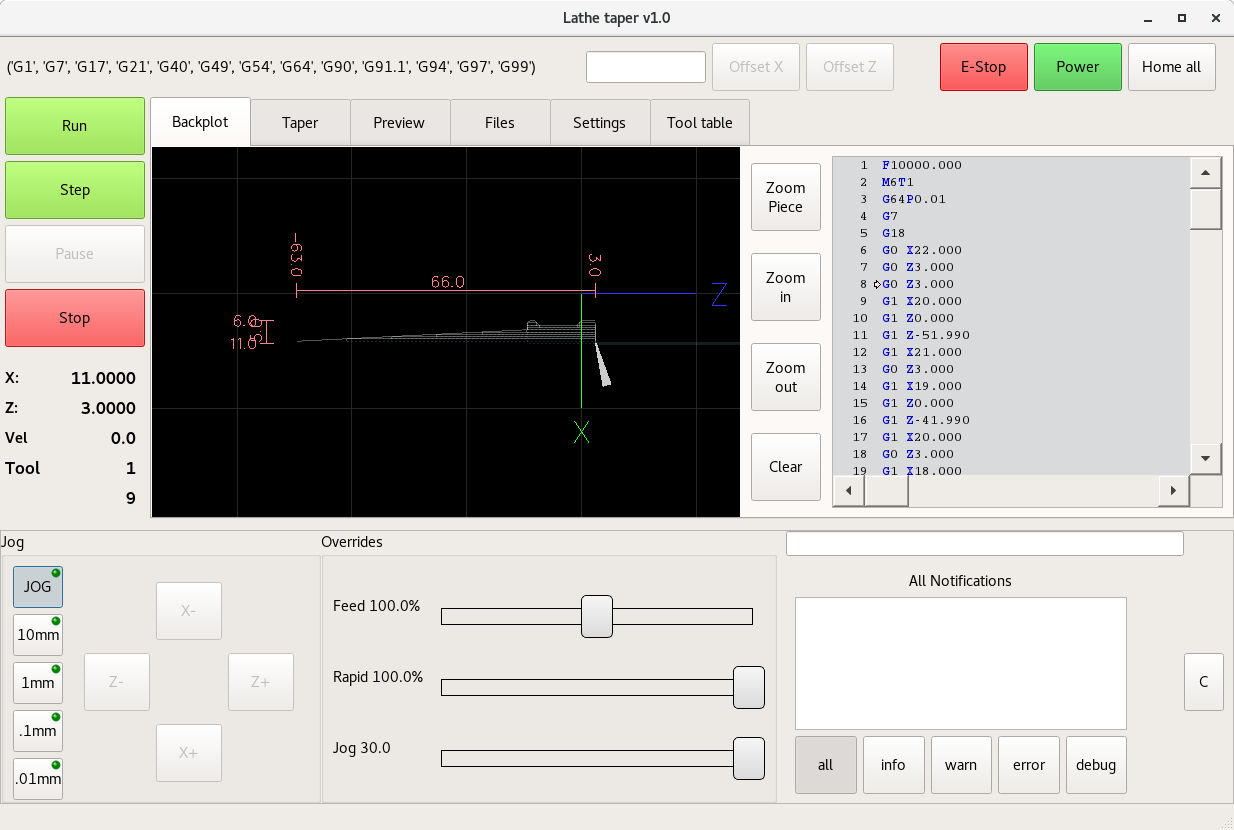Select the continuous JOG mode toggle
The image size is (1234, 830).
pyautogui.click(x=38, y=587)
